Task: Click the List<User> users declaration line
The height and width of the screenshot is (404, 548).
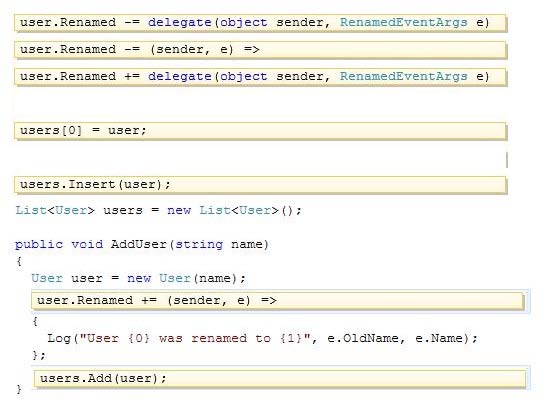Action: pyautogui.click(x=158, y=210)
